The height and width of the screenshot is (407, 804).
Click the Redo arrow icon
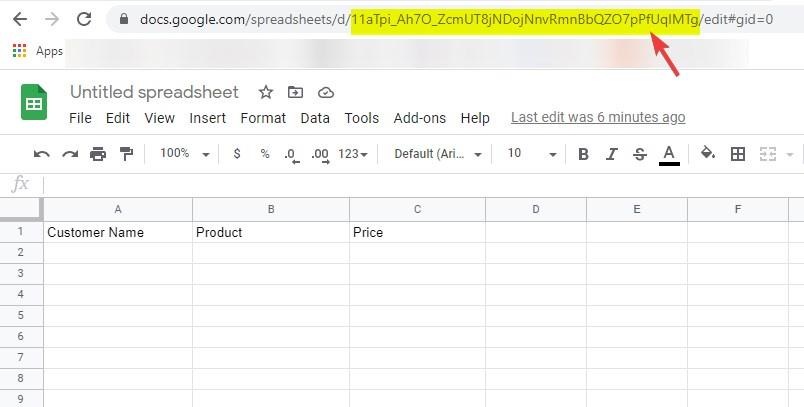tap(70, 154)
